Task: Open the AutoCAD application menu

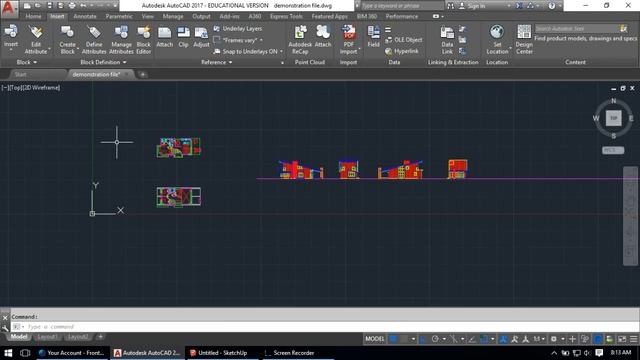Action: pyautogui.click(x=9, y=8)
